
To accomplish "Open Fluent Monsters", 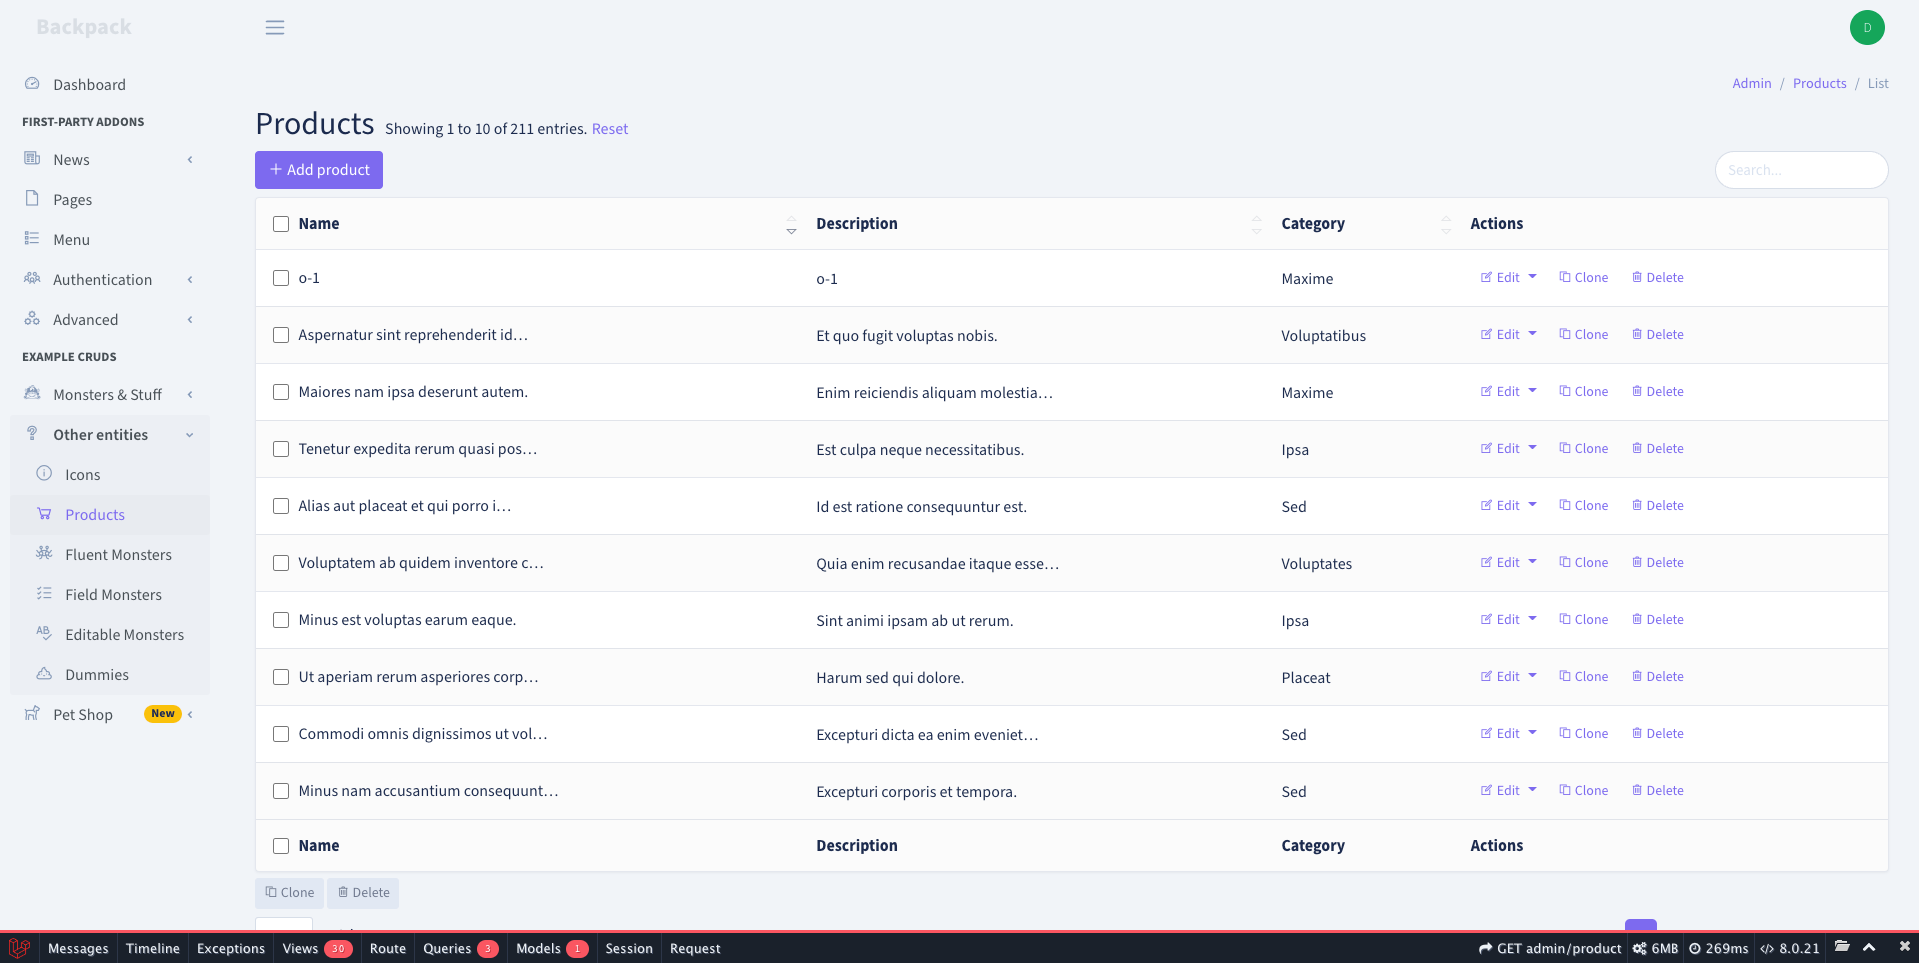I will point(110,555).
